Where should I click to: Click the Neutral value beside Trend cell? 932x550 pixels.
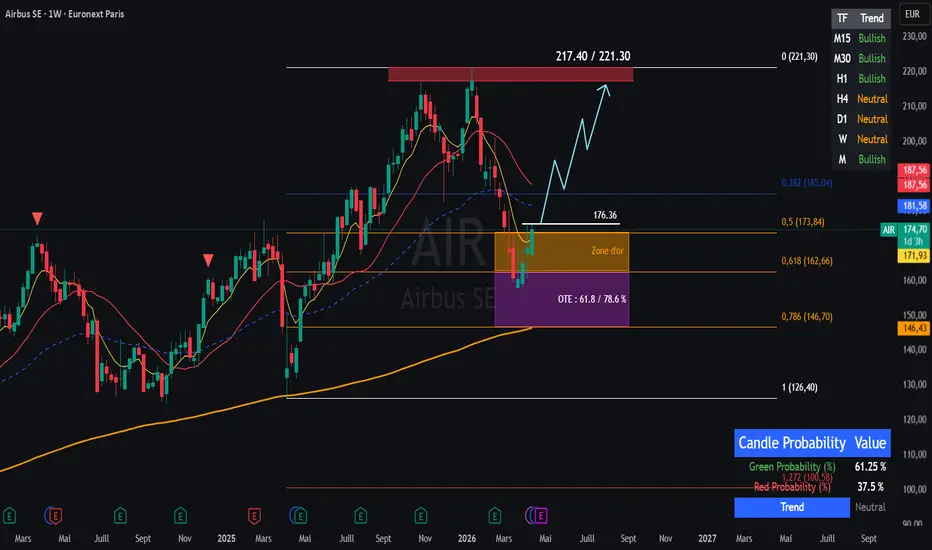point(870,507)
